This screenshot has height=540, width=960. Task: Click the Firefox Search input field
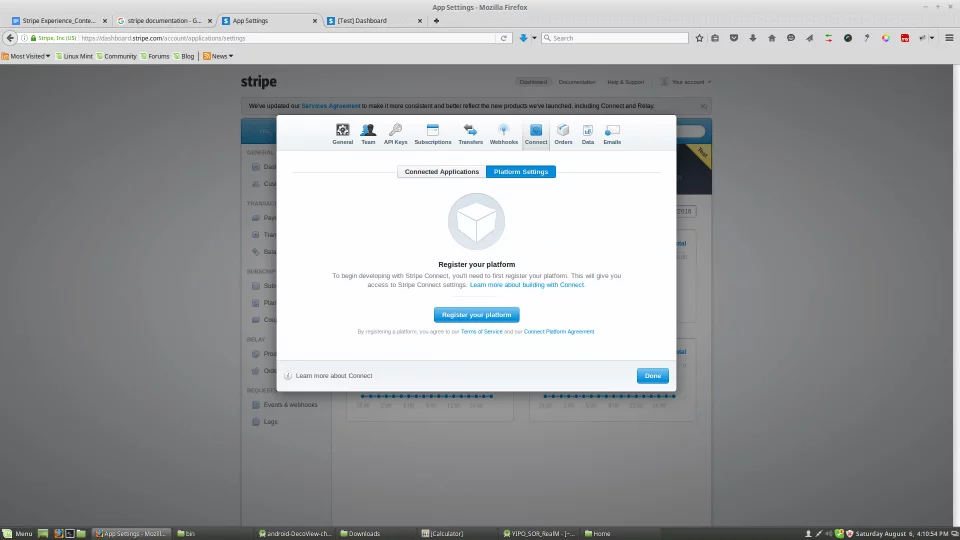click(618, 38)
